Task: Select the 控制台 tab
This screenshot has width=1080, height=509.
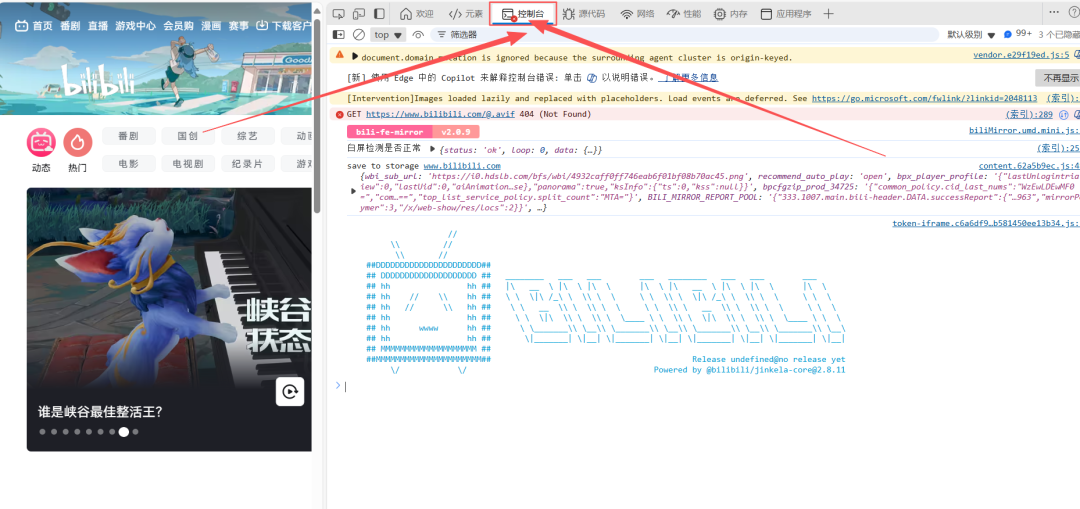Action: [522, 14]
